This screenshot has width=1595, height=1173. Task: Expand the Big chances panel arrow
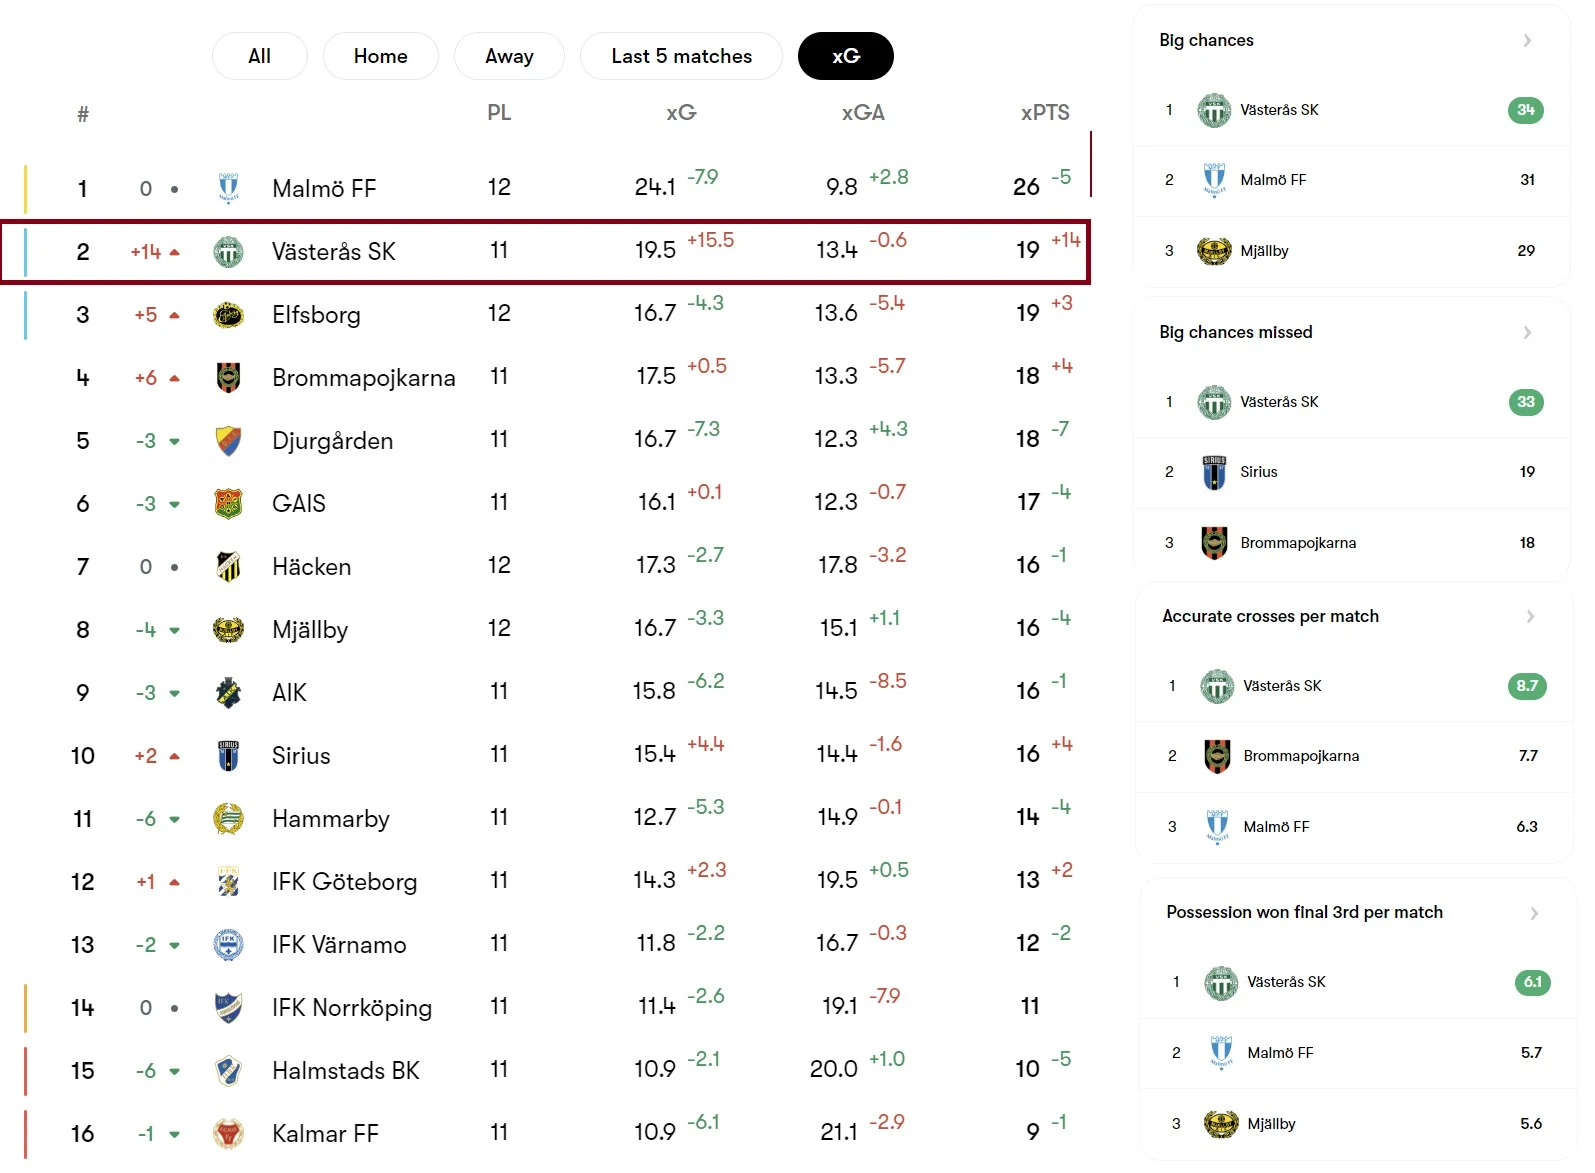click(1527, 40)
